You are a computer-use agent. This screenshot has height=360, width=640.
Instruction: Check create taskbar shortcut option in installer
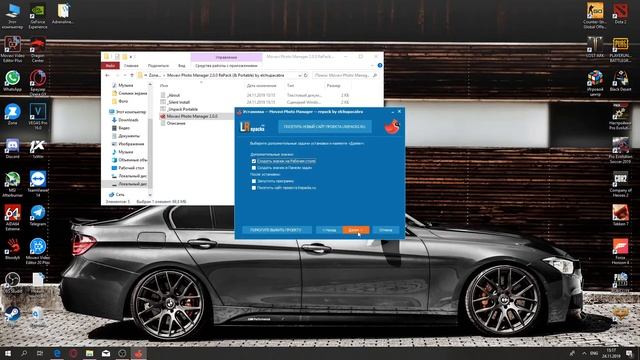[x=253, y=168]
